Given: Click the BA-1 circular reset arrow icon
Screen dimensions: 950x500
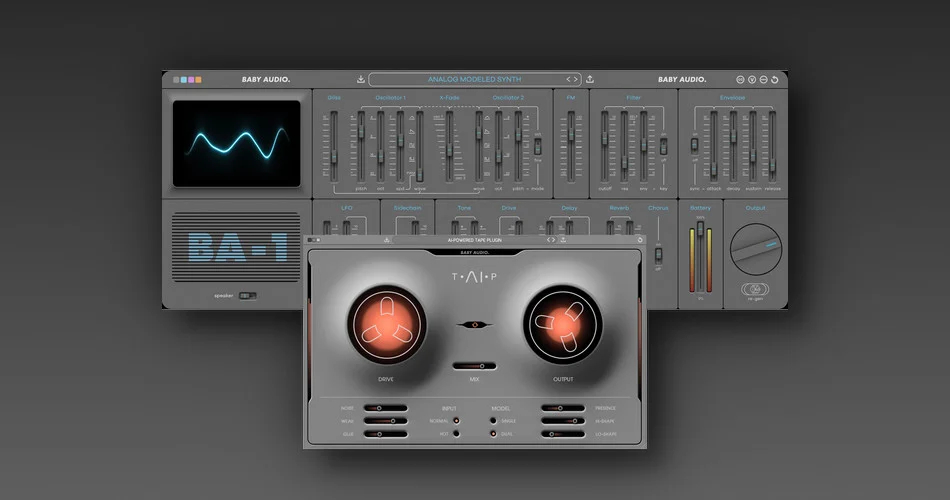Looking at the screenshot, I should pyautogui.click(x=774, y=79).
